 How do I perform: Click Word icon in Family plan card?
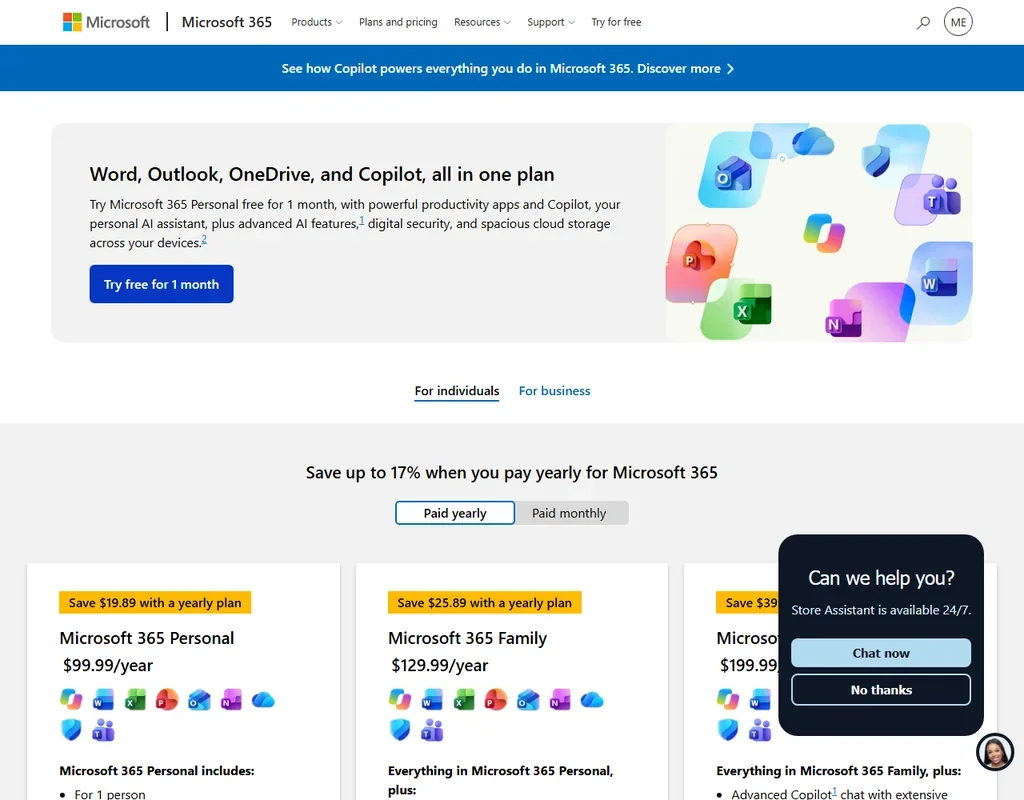[432, 699]
